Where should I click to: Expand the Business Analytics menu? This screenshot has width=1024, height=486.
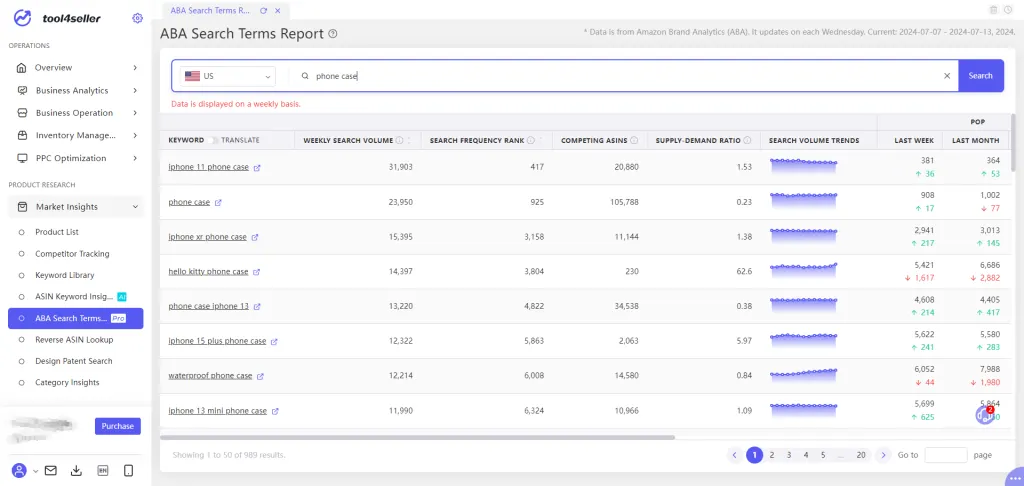76,91
